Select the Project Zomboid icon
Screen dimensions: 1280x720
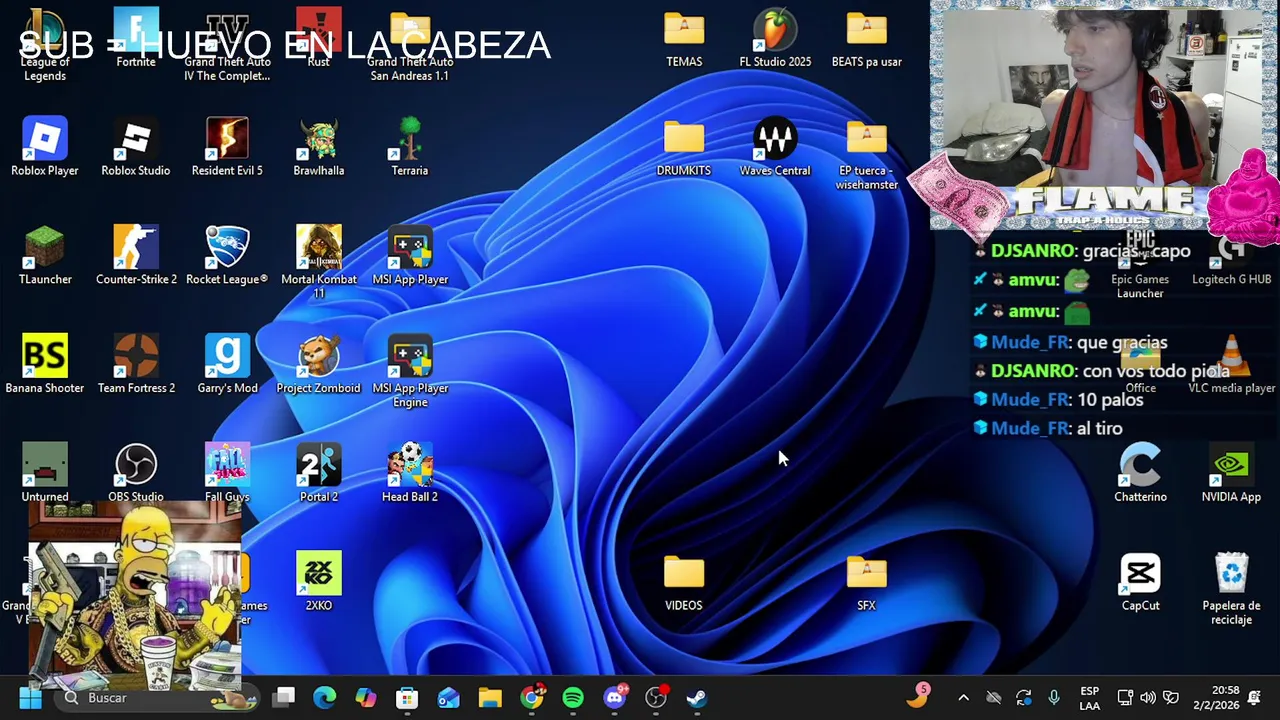(x=318, y=365)
